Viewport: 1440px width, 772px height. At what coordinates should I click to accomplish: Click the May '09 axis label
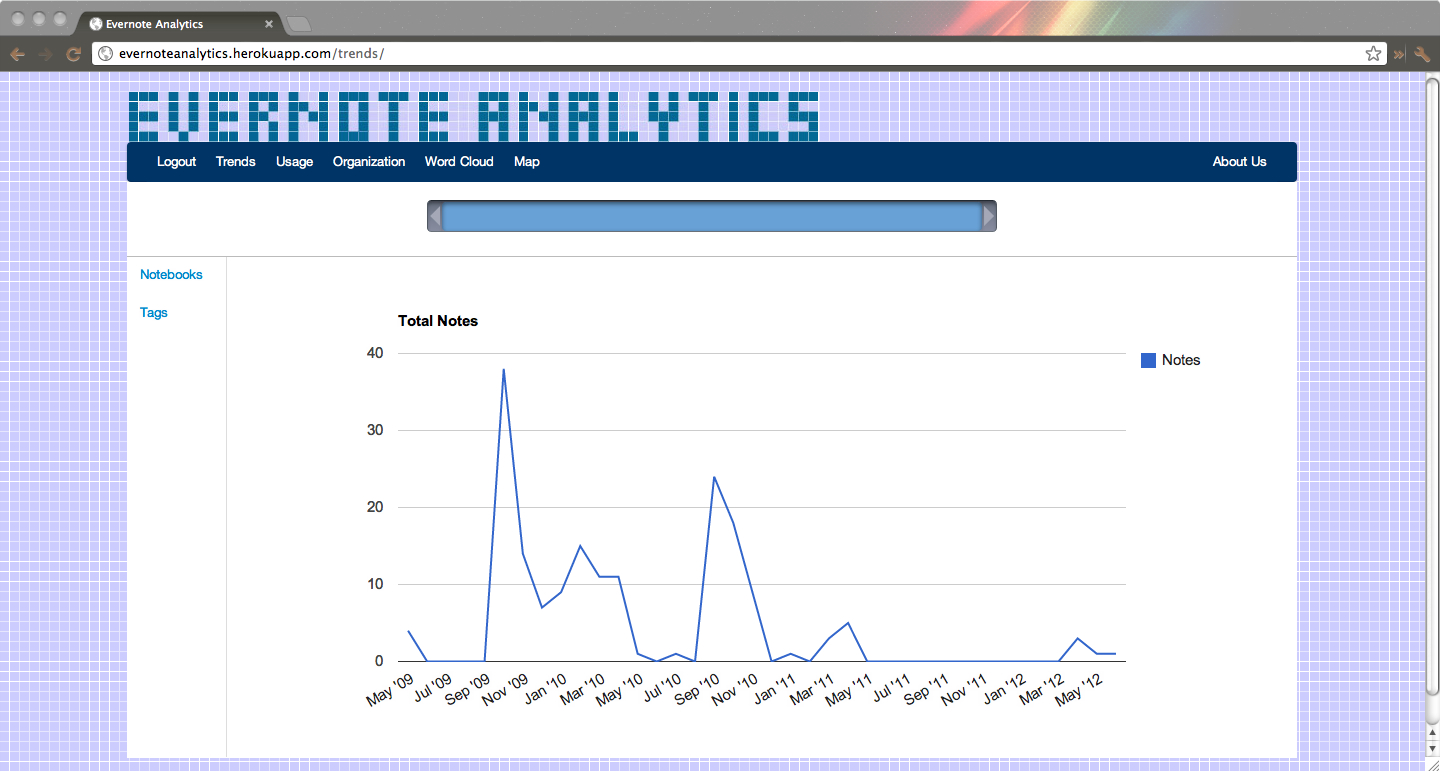pyautogui.click(x=390, y=690)
